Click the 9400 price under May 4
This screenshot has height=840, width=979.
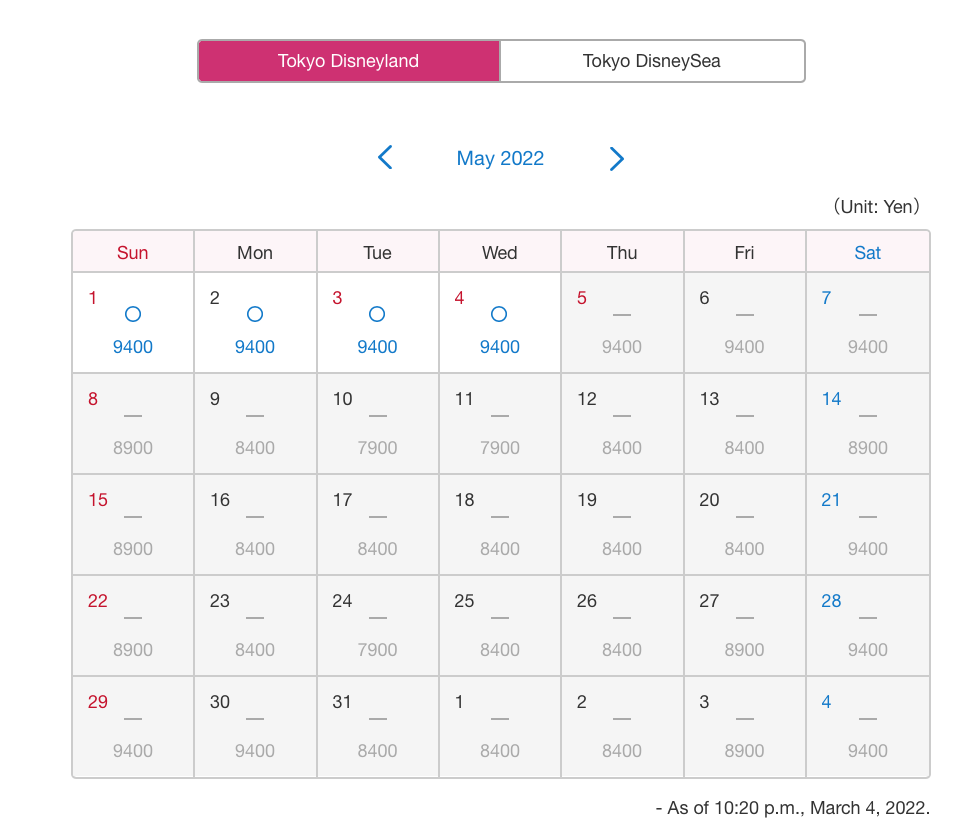[x=499, y=347]
